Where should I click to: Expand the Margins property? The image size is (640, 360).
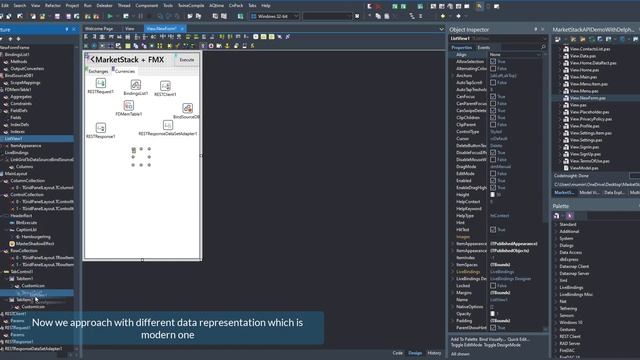(x=453, y=293)
